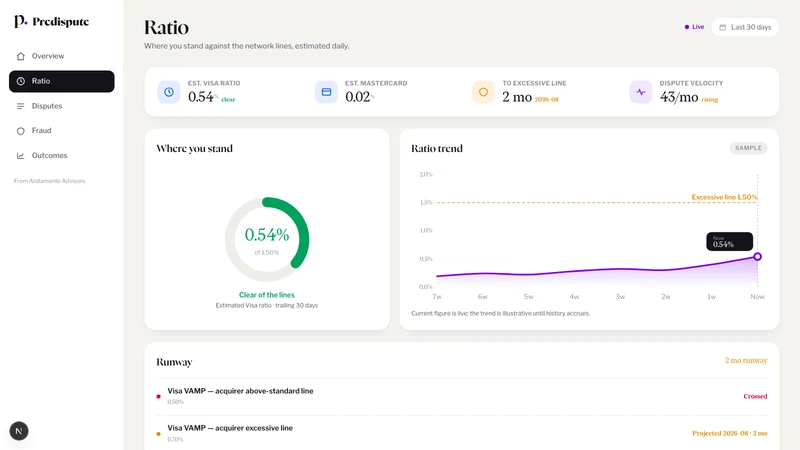Click the 43/mo dispute velocity value
800x450 pixels.
point(679,97)
